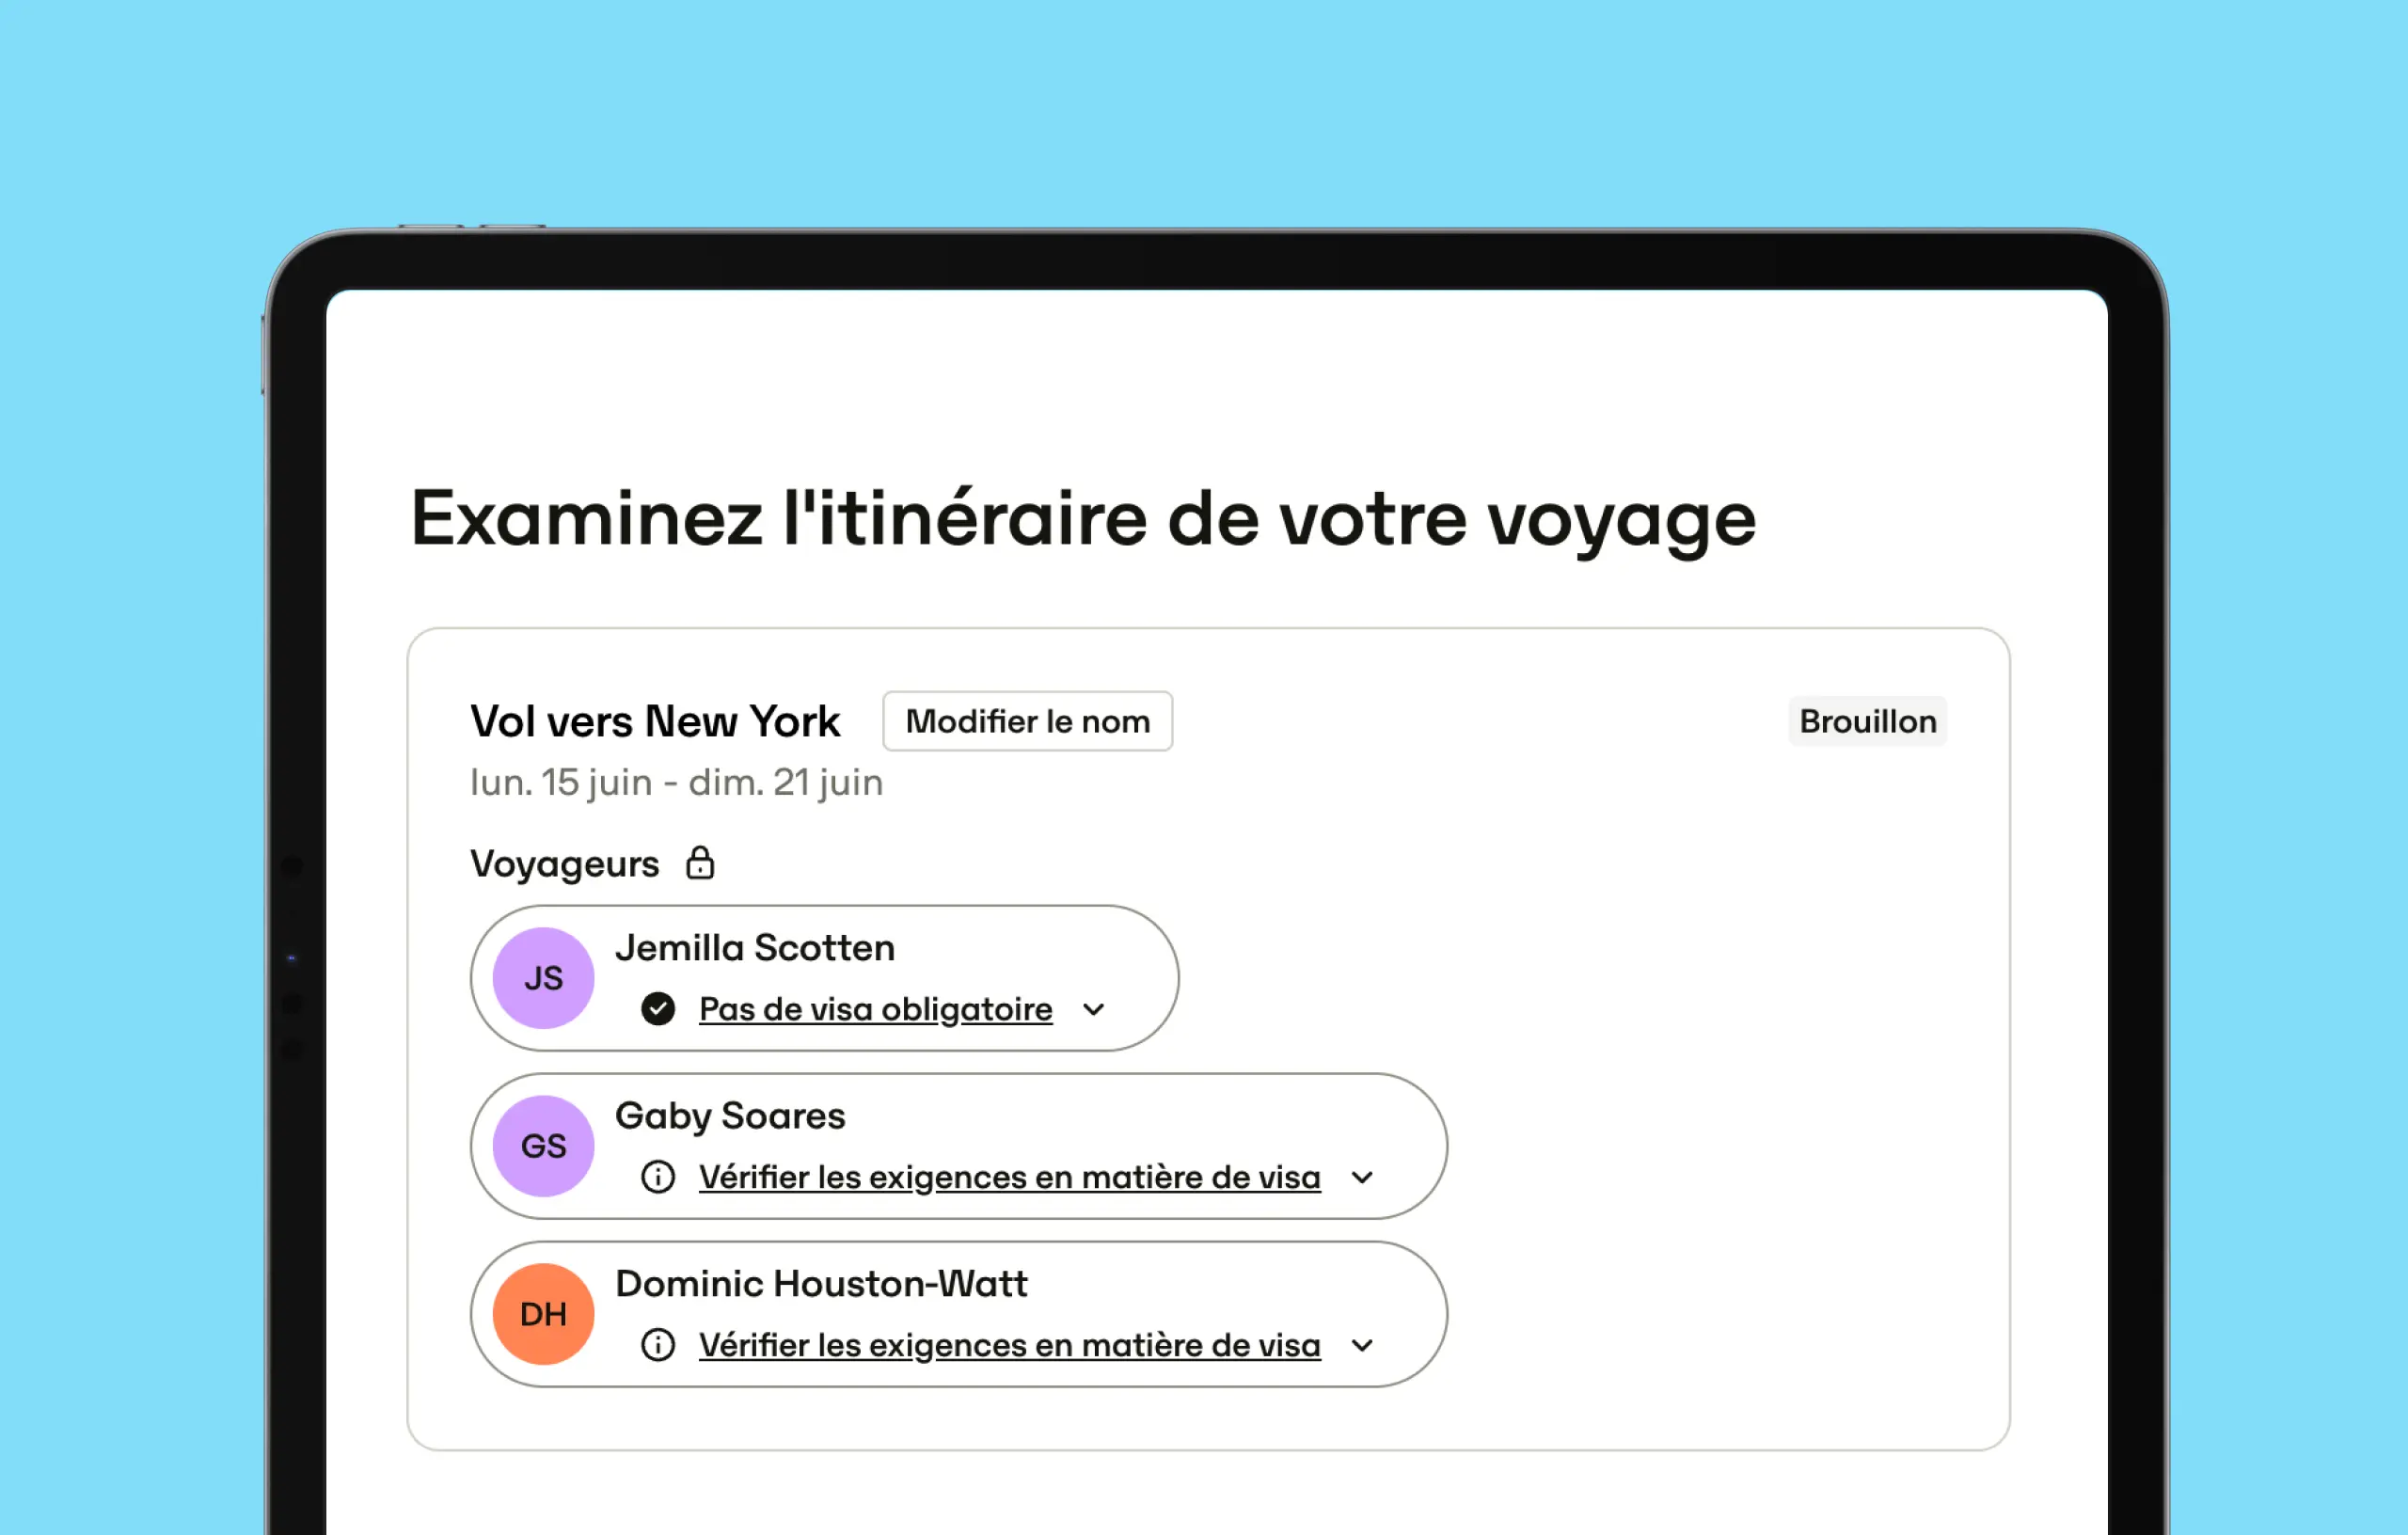This screenshot has height=1535, width=2408.
Task: Click the Voyageurs section label
Action: [565, 864]
